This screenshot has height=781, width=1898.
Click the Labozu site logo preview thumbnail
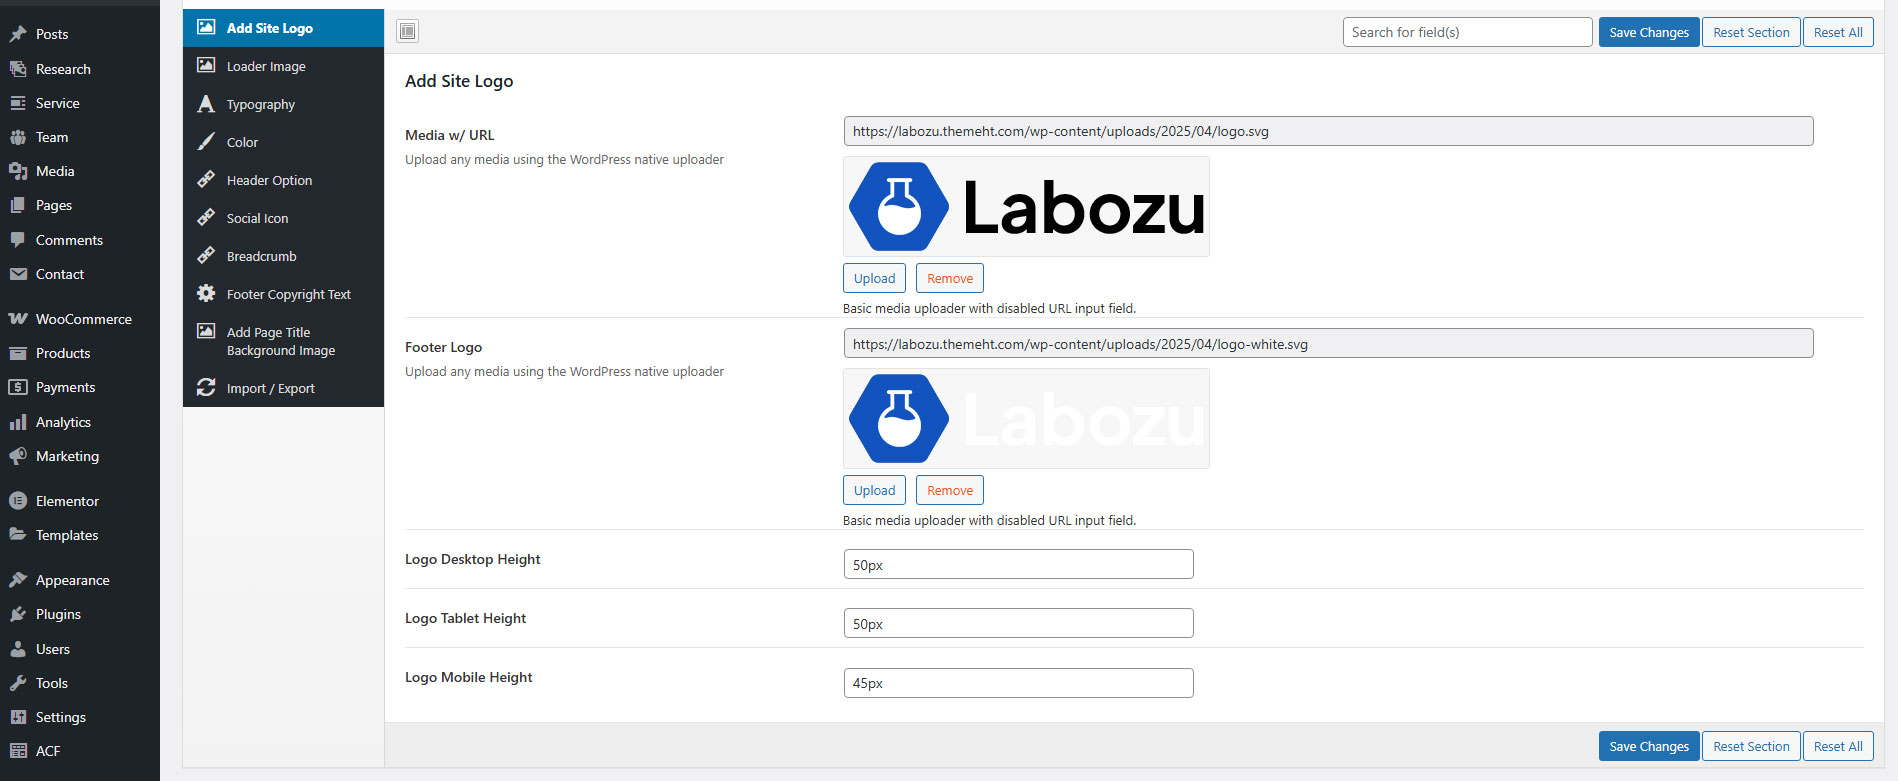point(1026,207)
